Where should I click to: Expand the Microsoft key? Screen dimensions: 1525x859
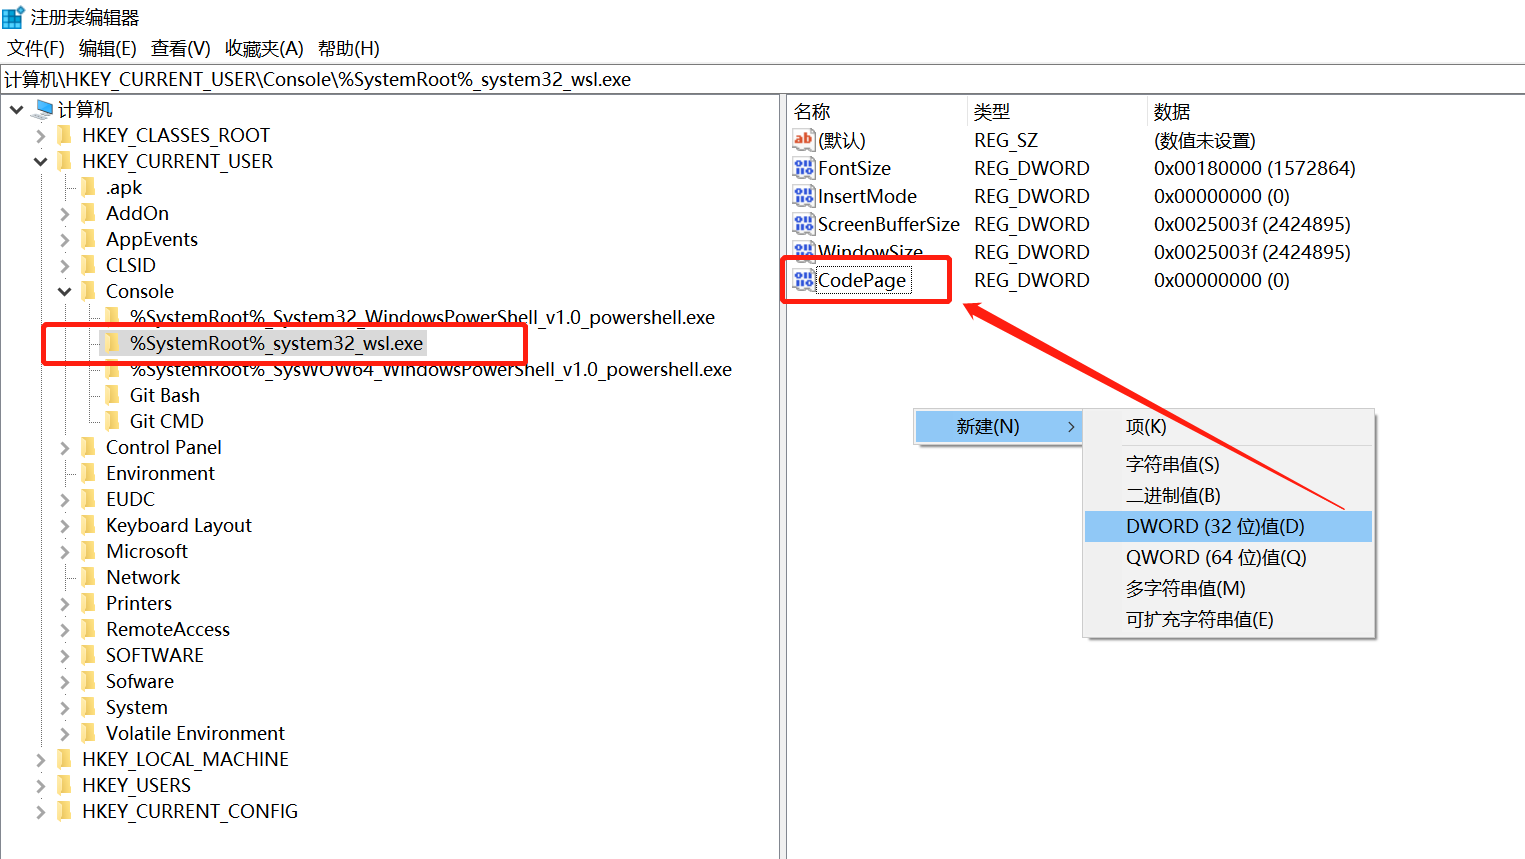65,551
